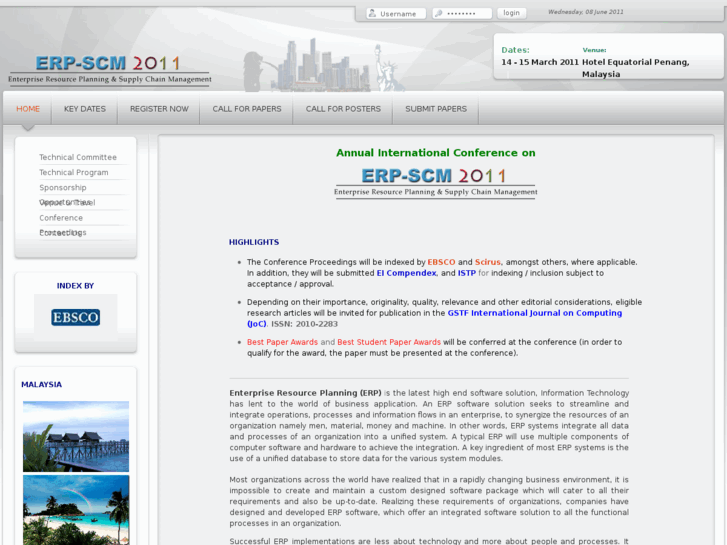
Task: Click the Scirus link in highlights
Action: point(488,262)
